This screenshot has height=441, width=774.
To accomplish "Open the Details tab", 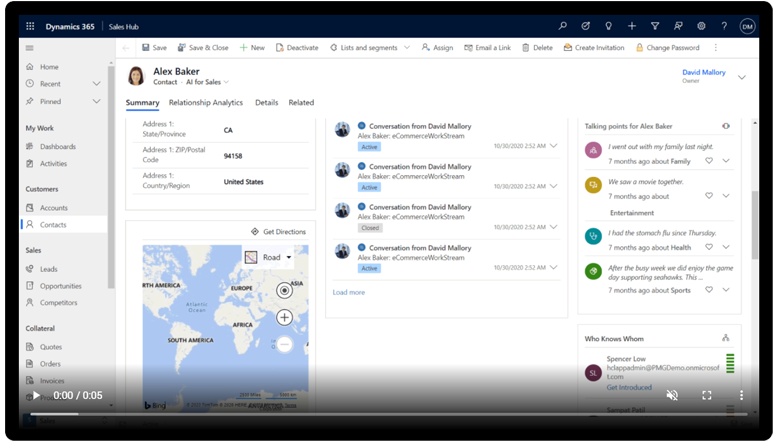I will tap(267, 103).
